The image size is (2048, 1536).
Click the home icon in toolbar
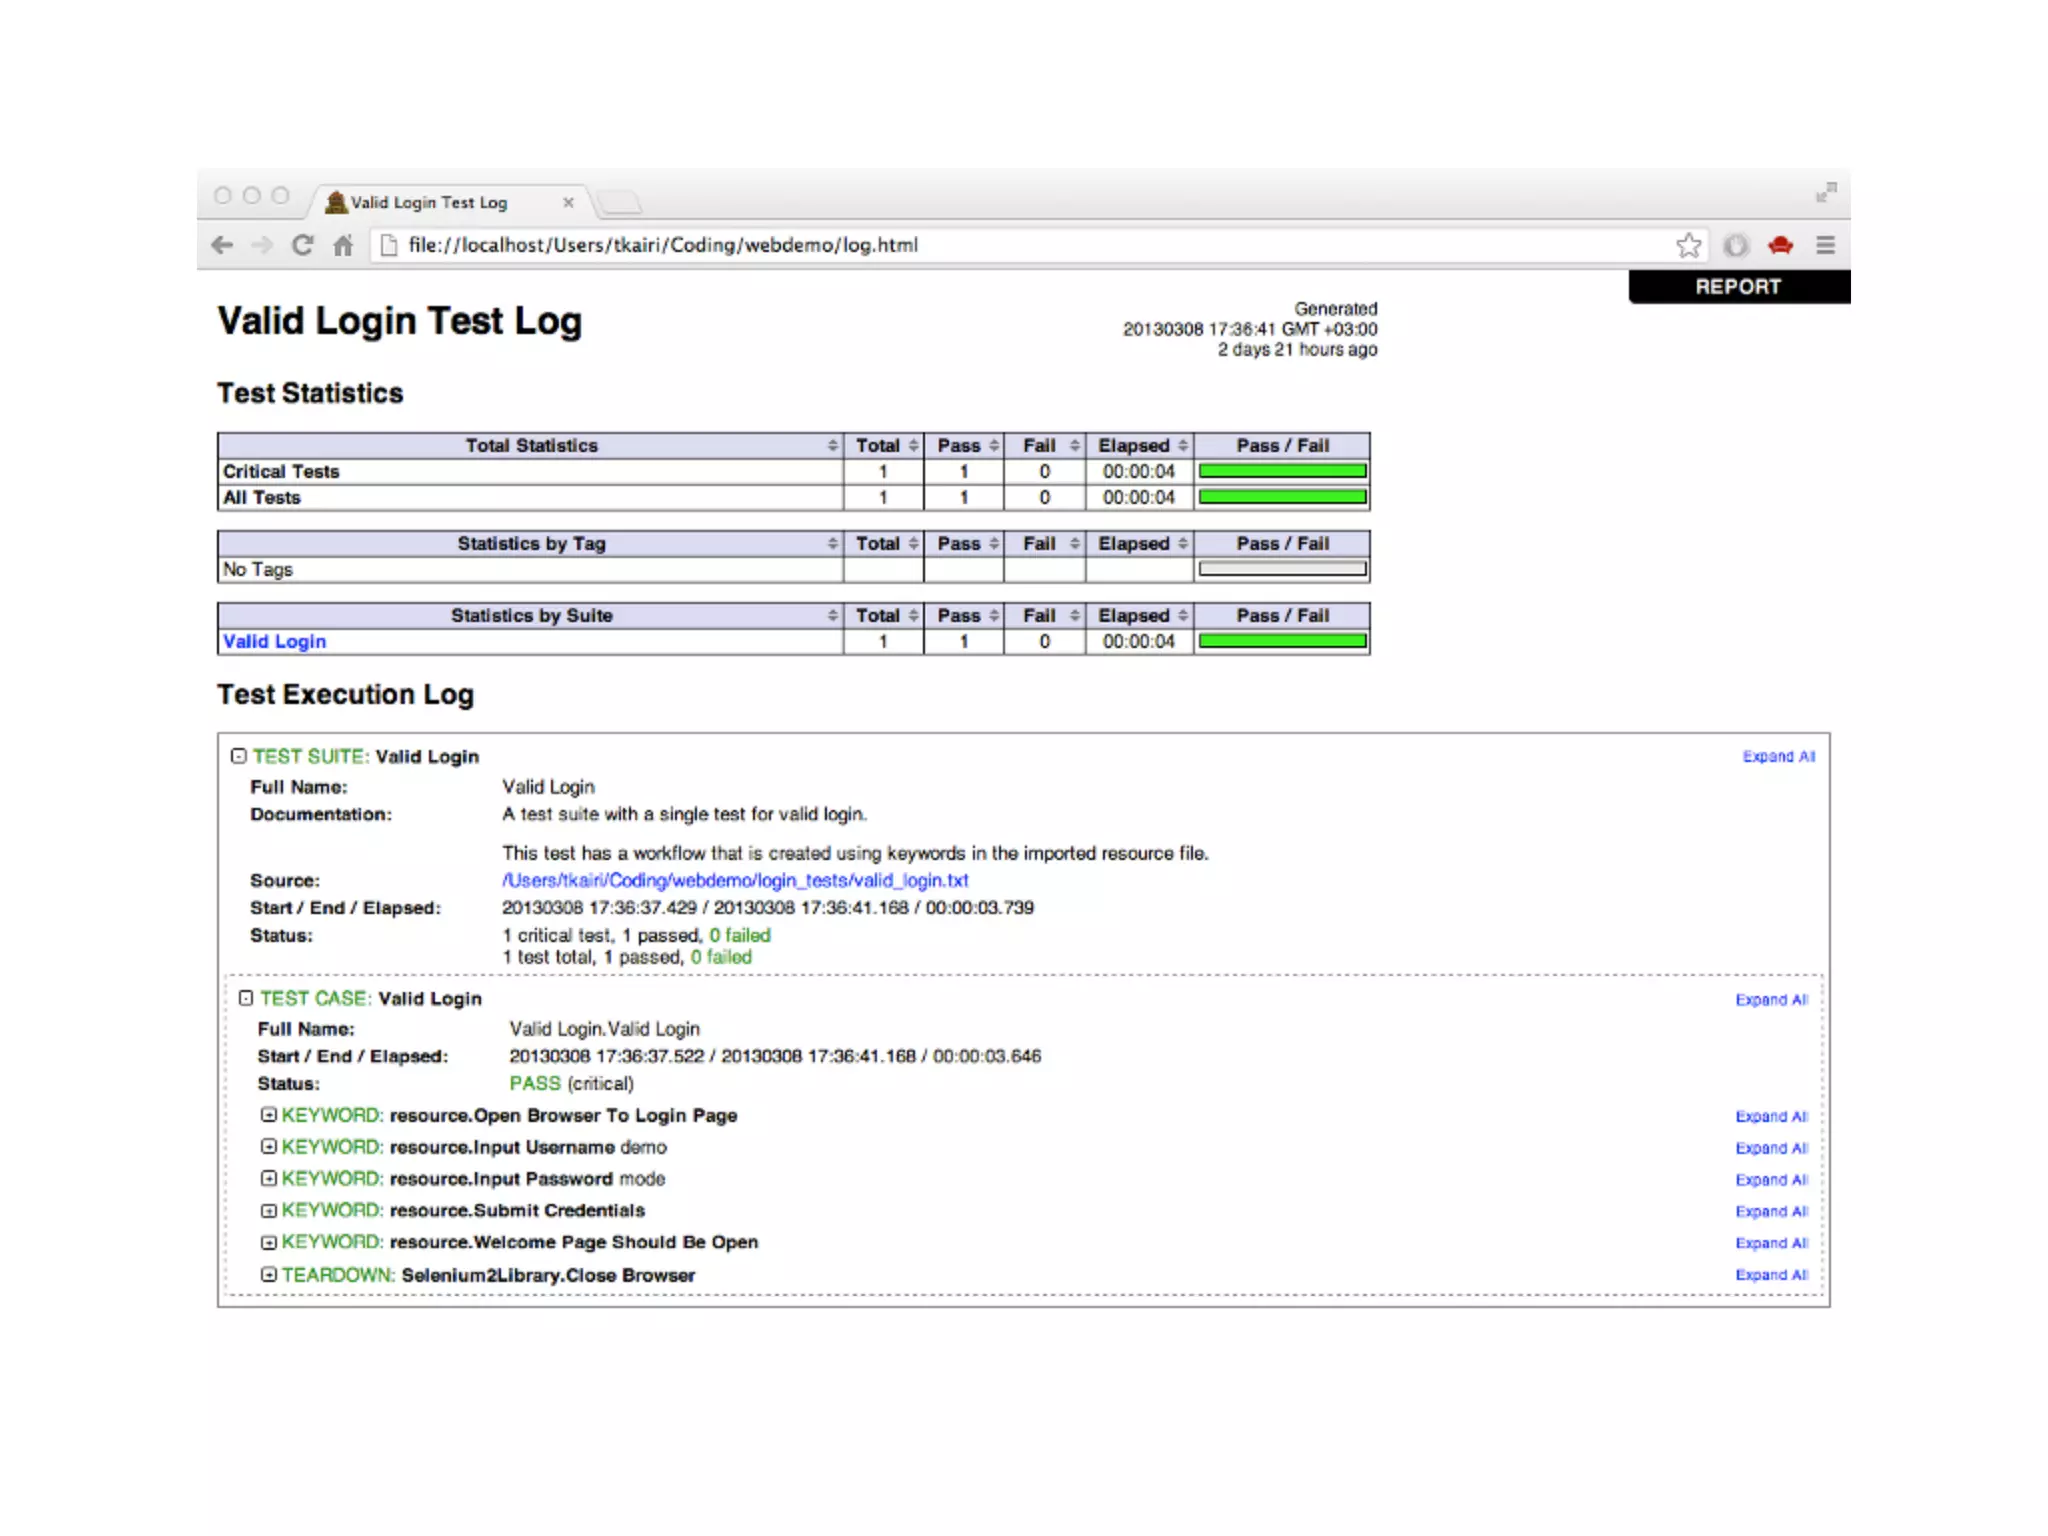click(343, 245)
